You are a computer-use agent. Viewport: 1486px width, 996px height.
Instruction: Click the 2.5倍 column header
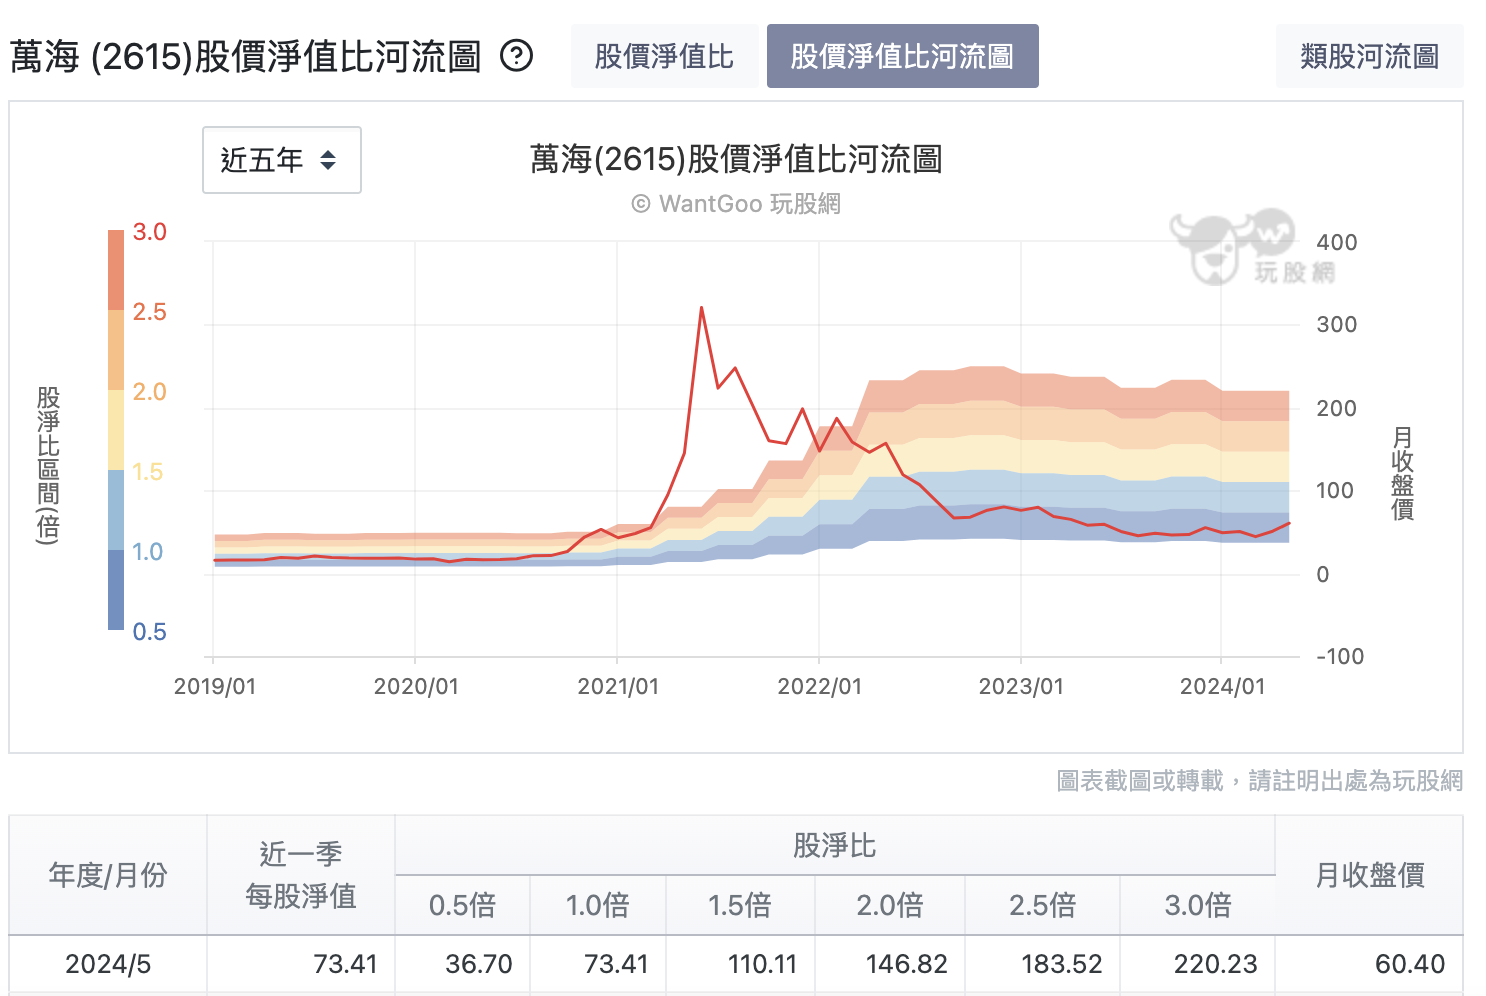[x=1042, y=905]
